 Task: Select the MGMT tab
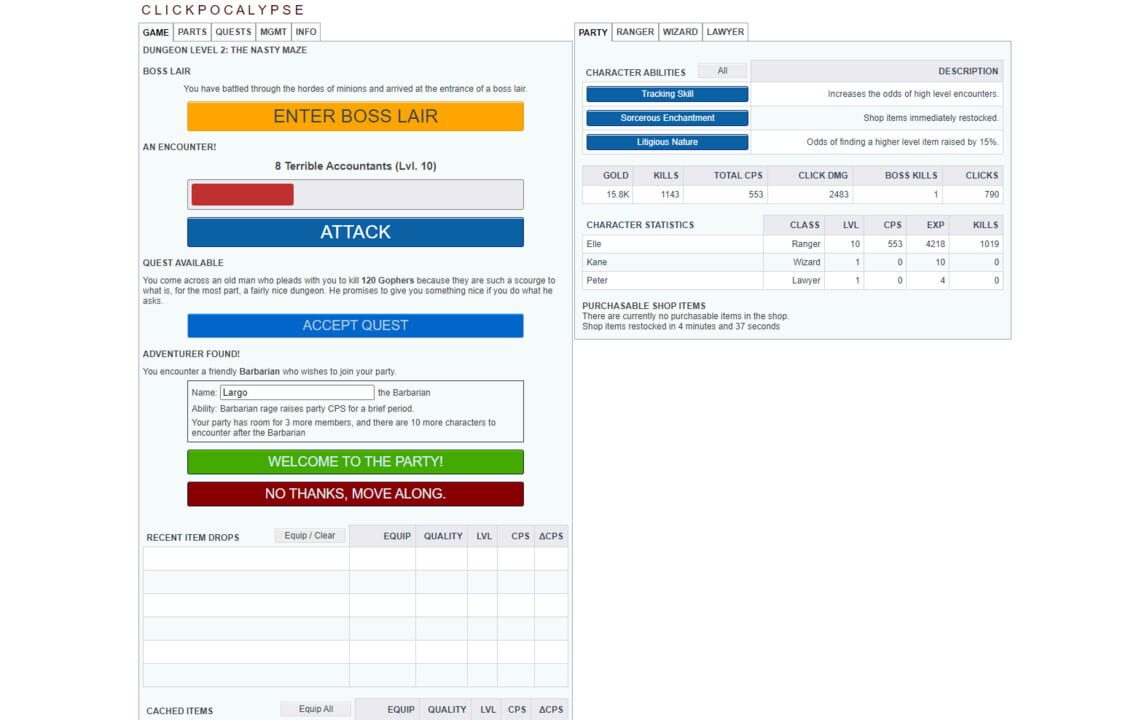pyautogui.click(x=273, y=31)
